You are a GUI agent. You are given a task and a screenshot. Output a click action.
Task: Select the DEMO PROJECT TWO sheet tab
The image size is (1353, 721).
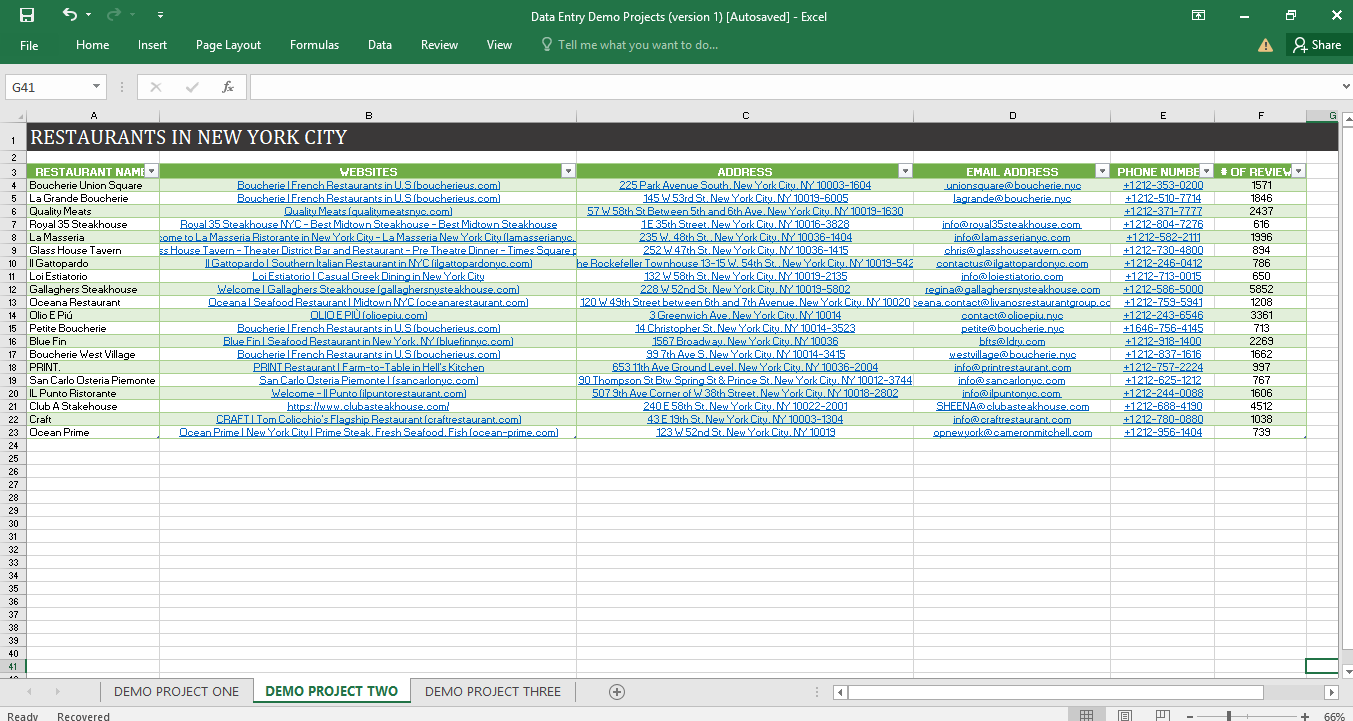coord(331,691)
